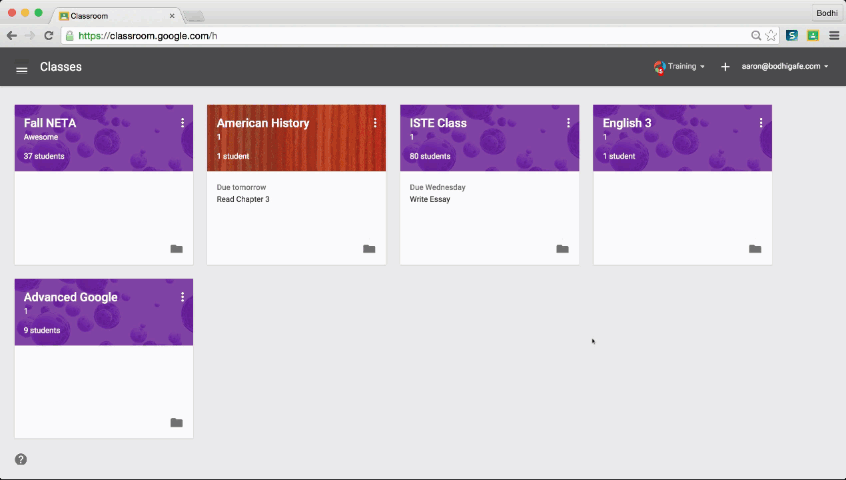The image size is (846, 480).
Task: Click the plus icon to add class
Action: point(725,67)
